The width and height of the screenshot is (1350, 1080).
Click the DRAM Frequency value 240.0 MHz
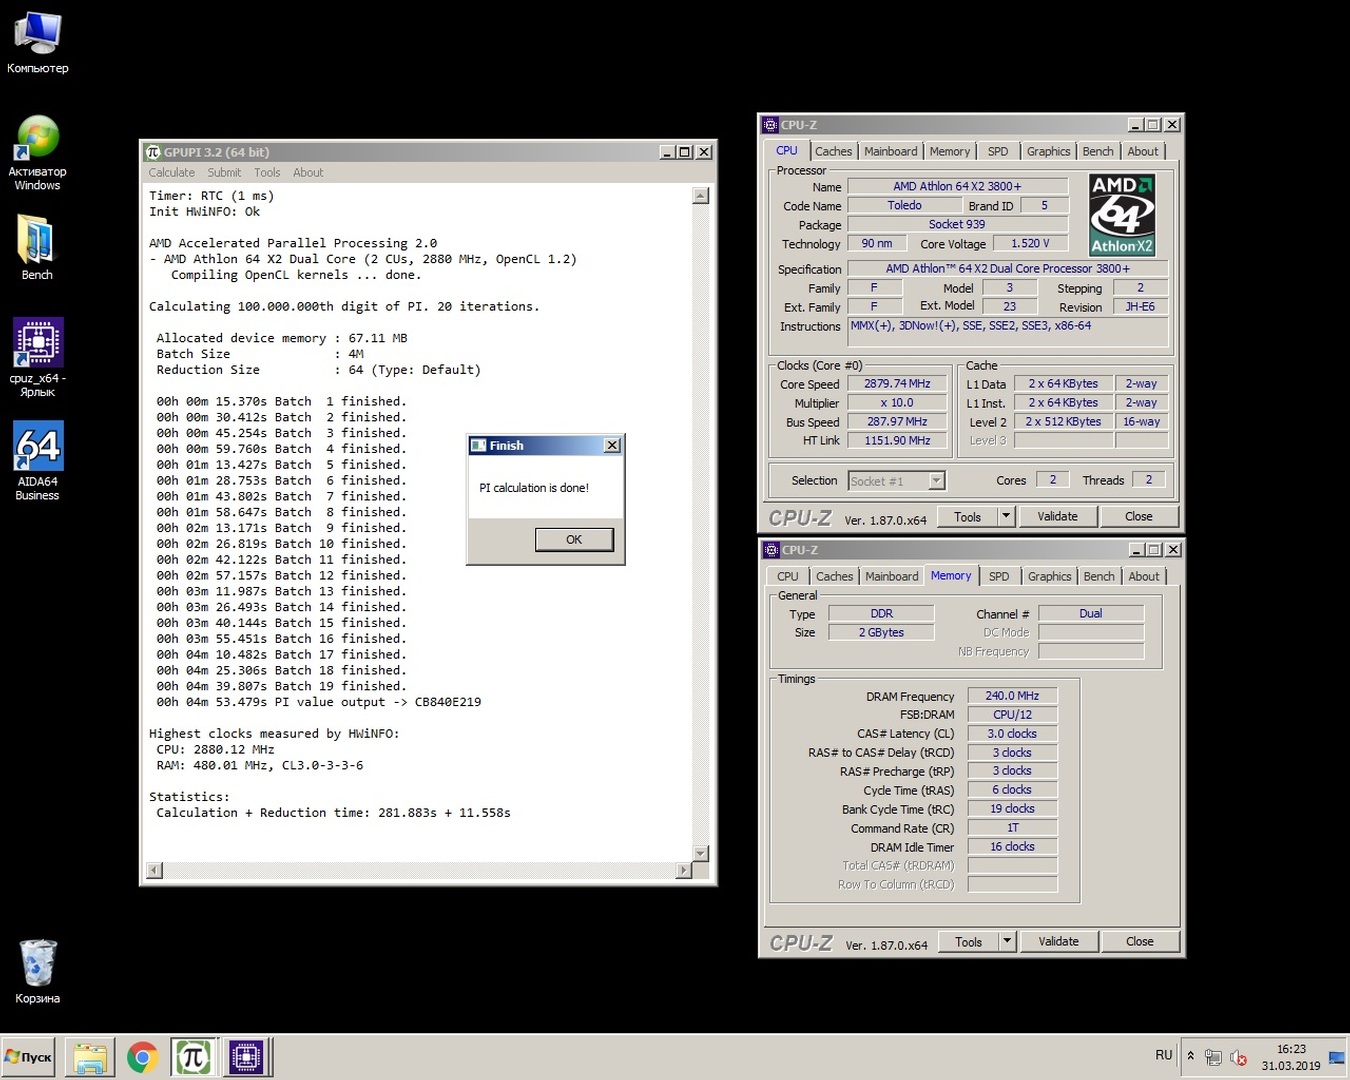1012,696
